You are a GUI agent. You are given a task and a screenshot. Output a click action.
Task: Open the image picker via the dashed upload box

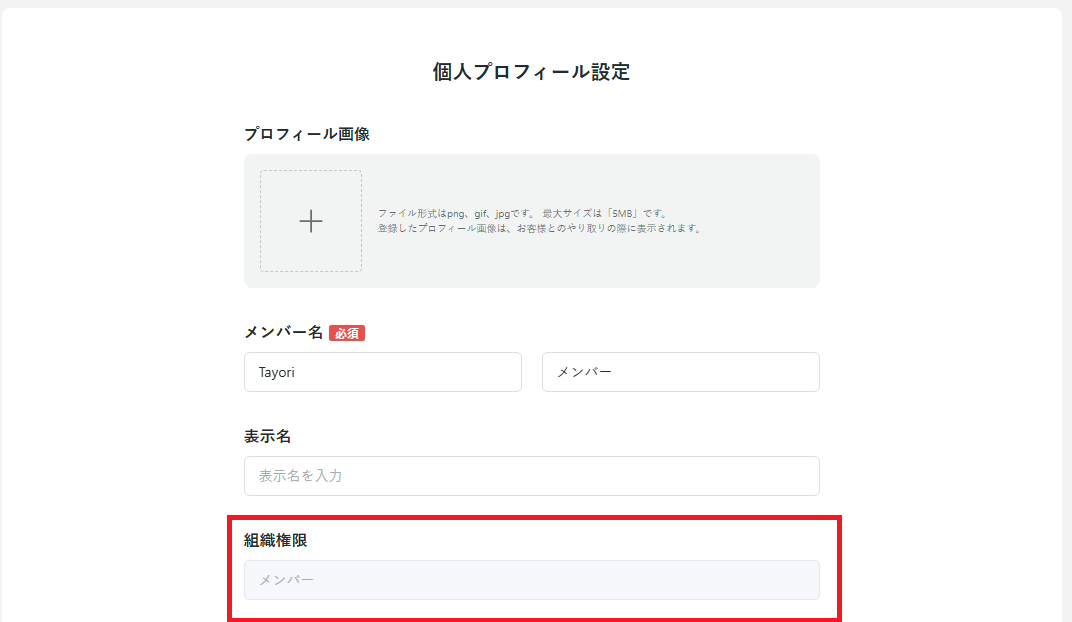[x=310, y=220]
